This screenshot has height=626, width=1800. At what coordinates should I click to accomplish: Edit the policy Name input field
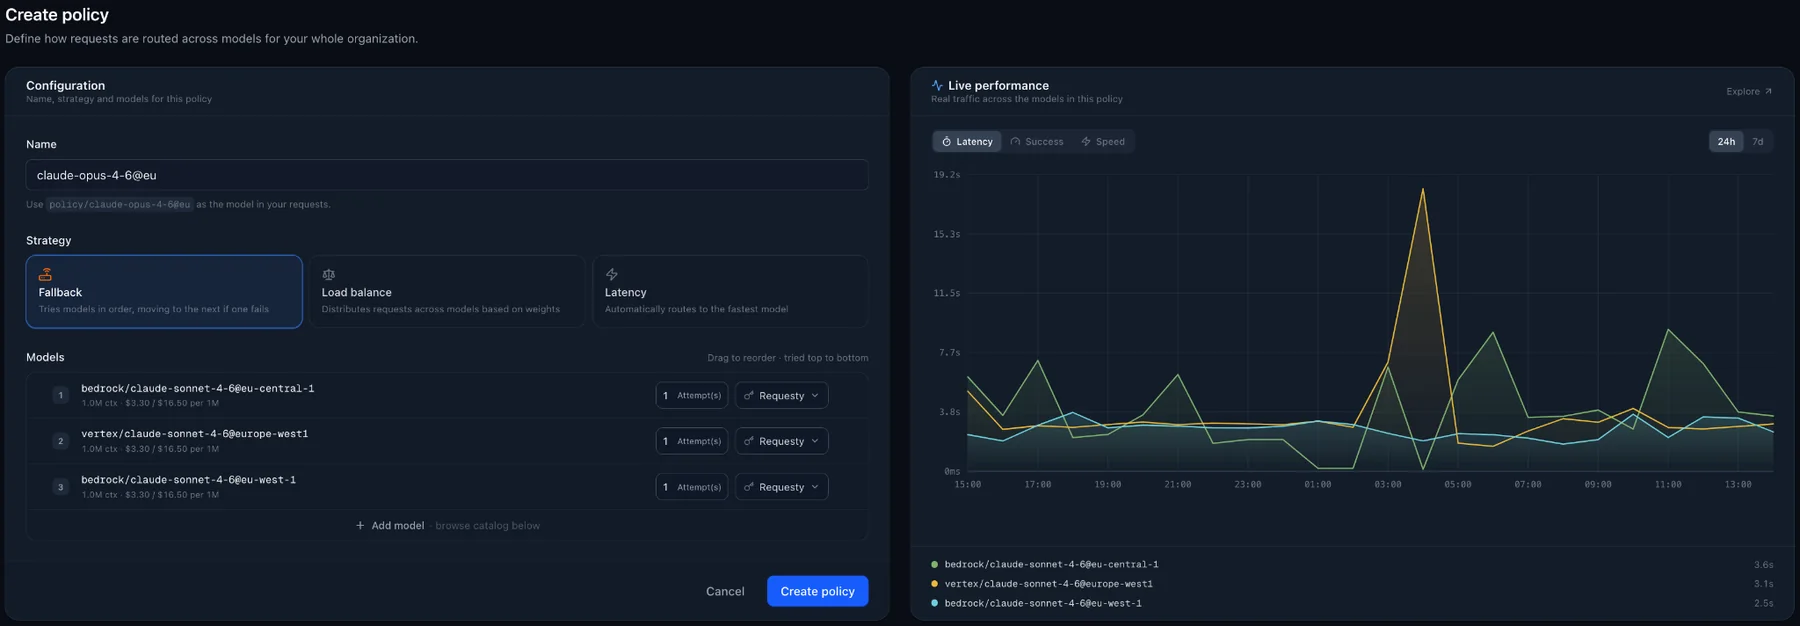pyautogui.click(x=447, y=175)
